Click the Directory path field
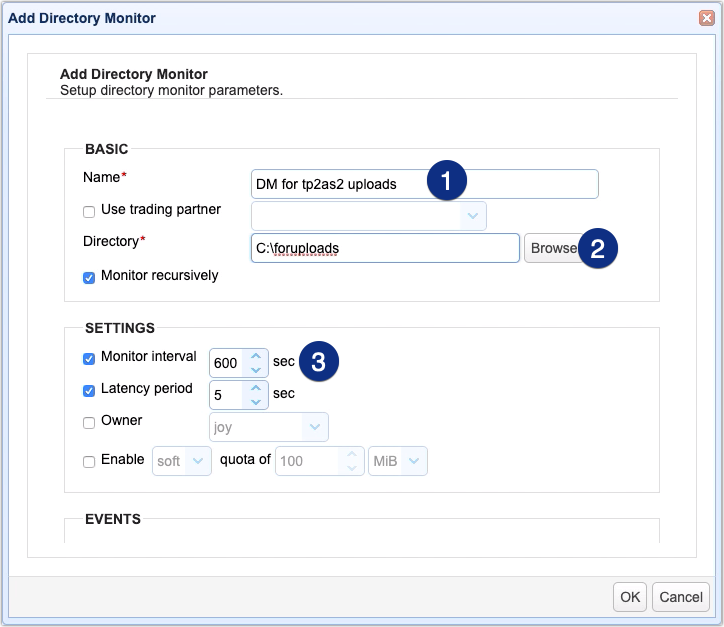The height and width of the screenshot is (627, 724). click(x=385, y=248)
